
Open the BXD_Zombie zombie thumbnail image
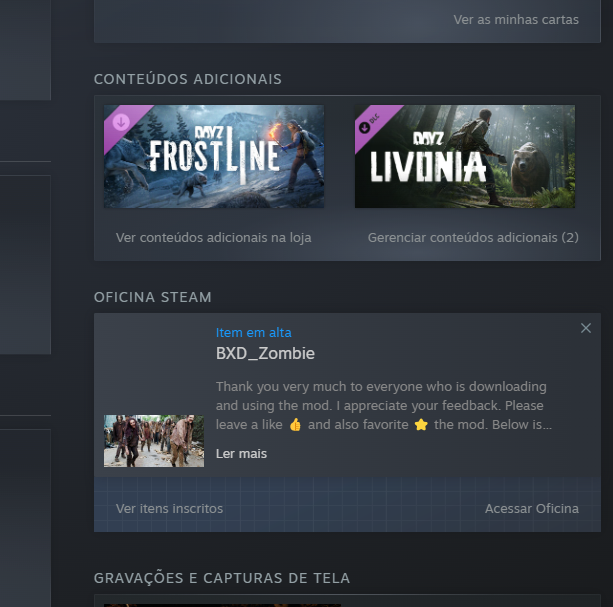coord(154,441)
